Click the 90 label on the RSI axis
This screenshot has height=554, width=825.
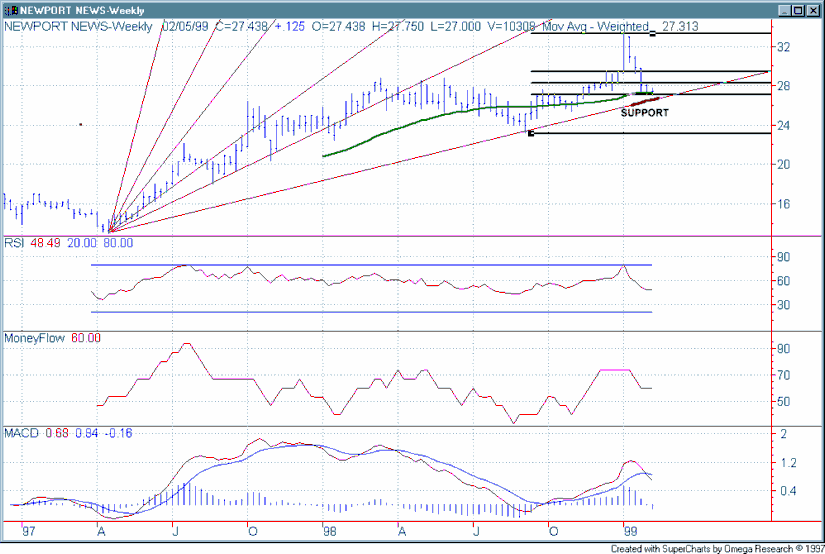point(783,257)
